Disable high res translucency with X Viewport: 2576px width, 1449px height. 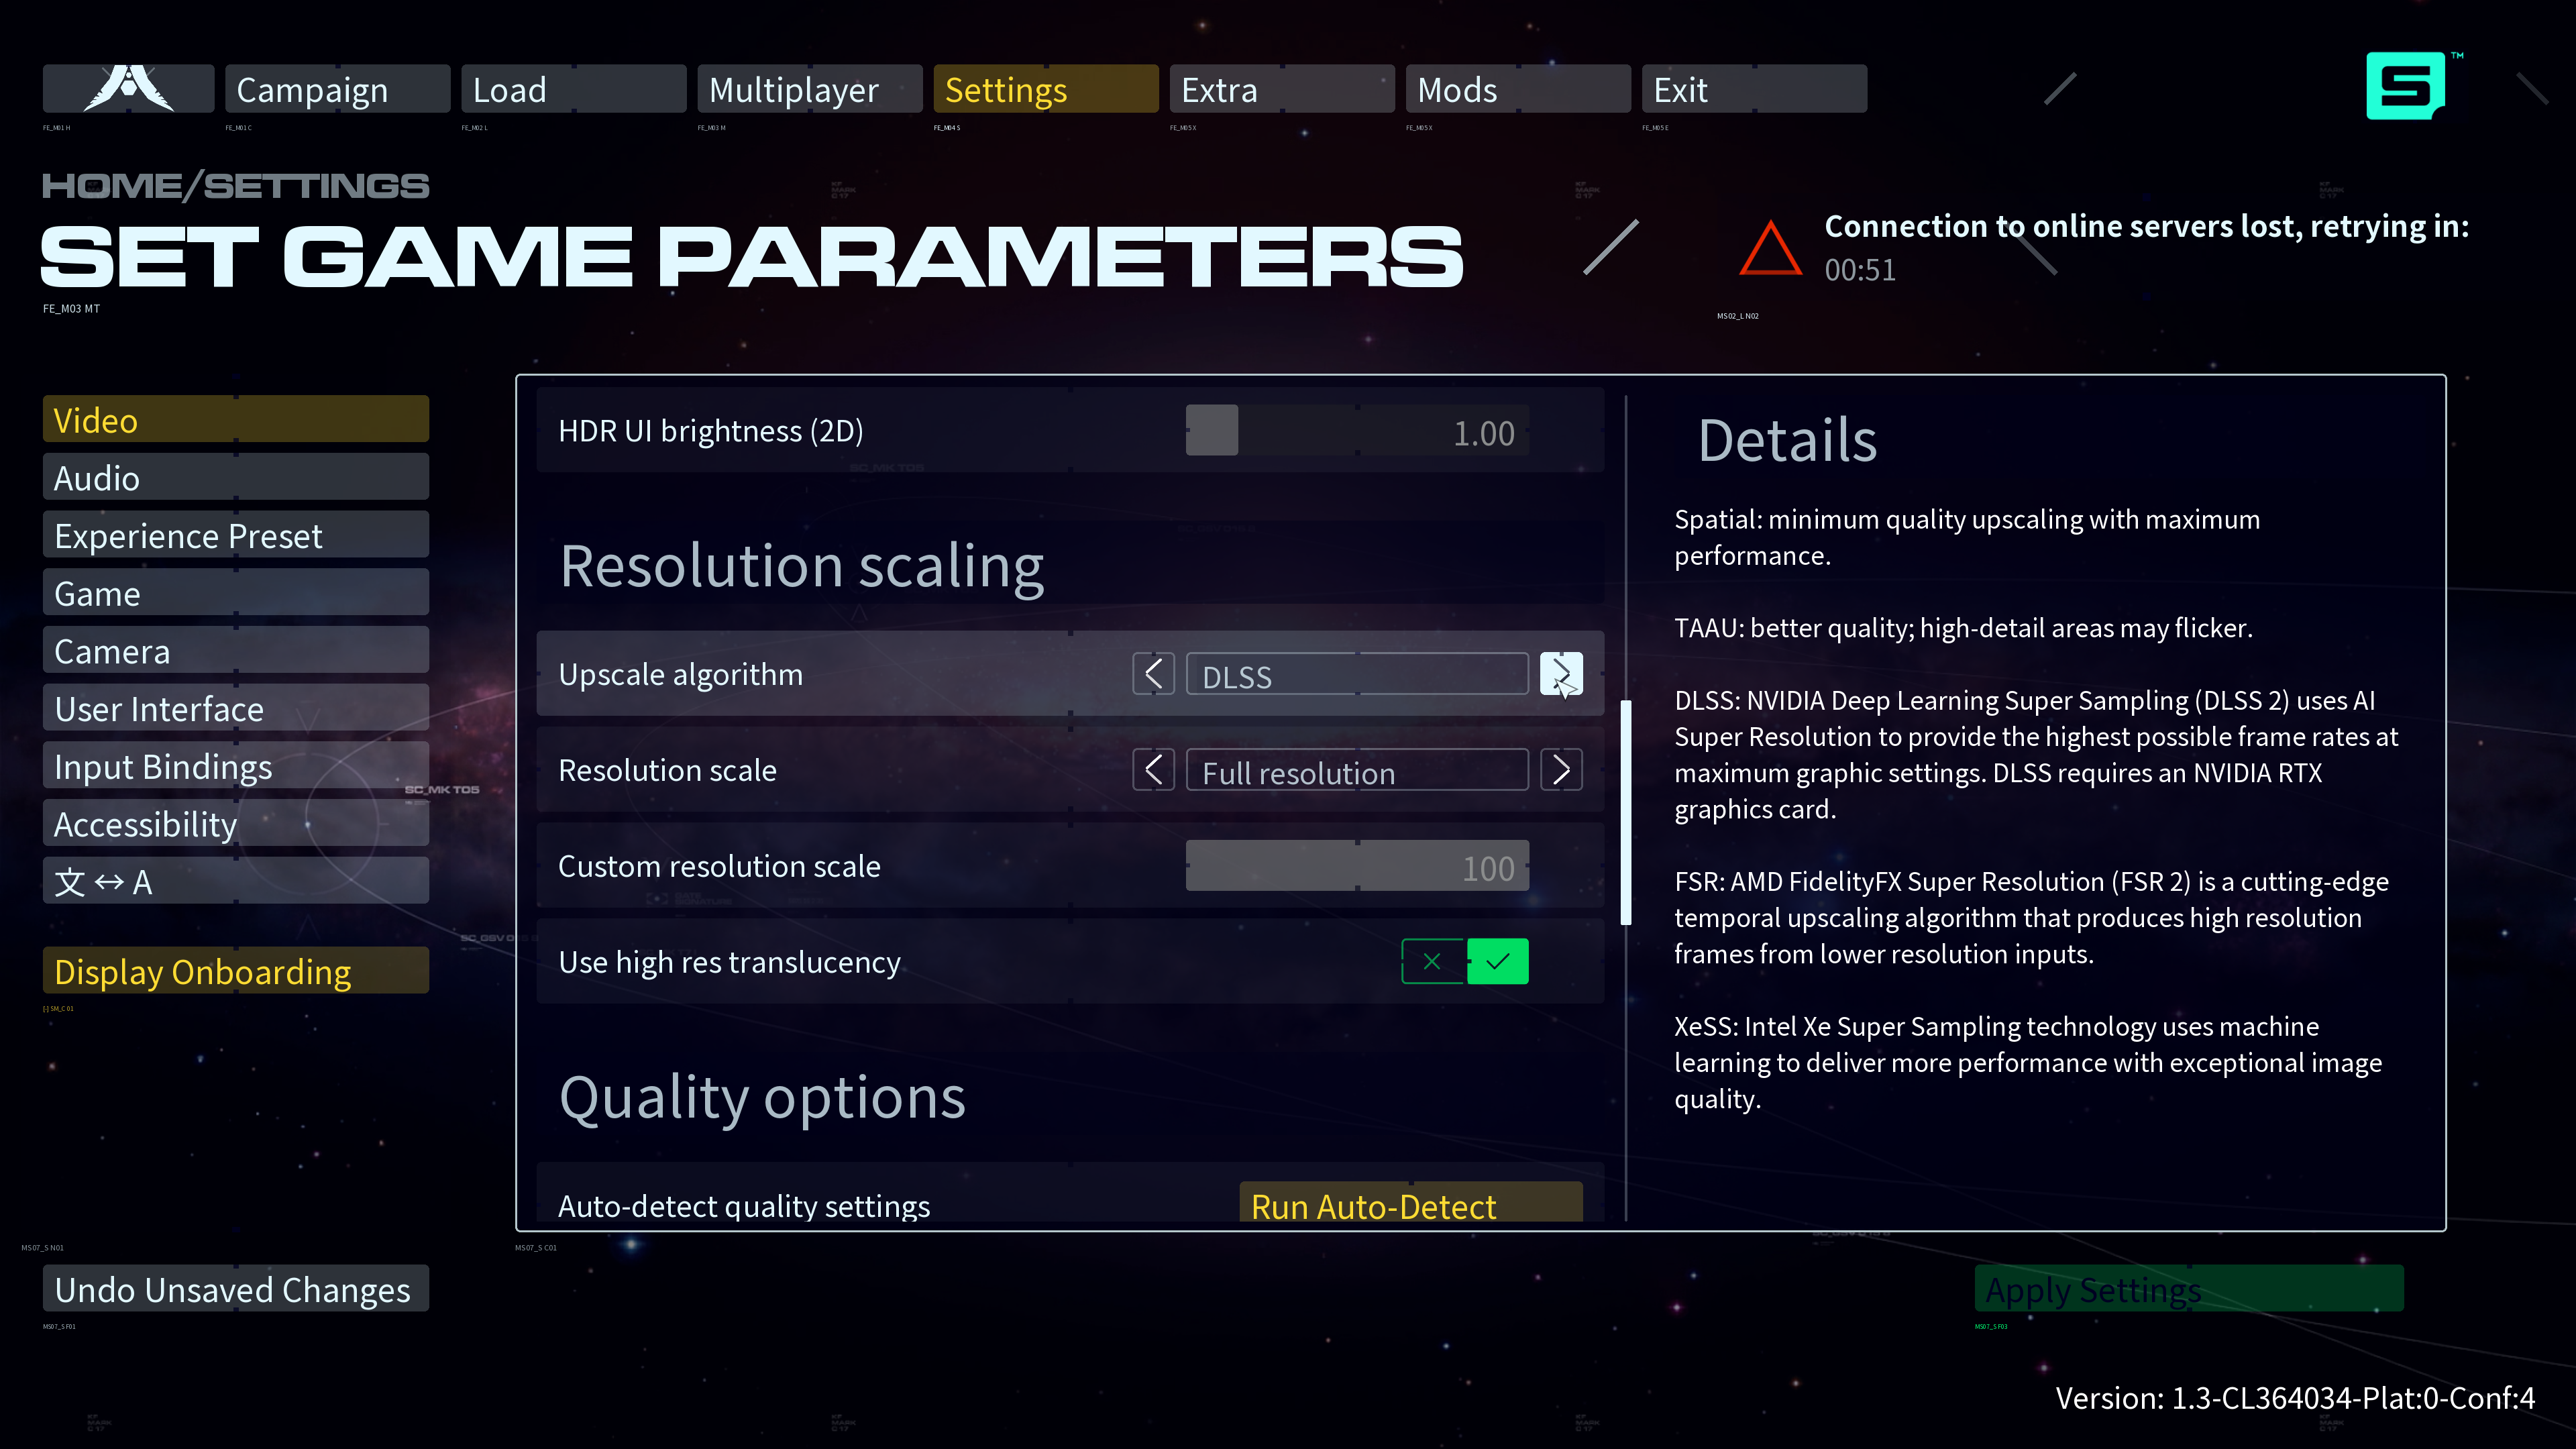(1432, 961)
